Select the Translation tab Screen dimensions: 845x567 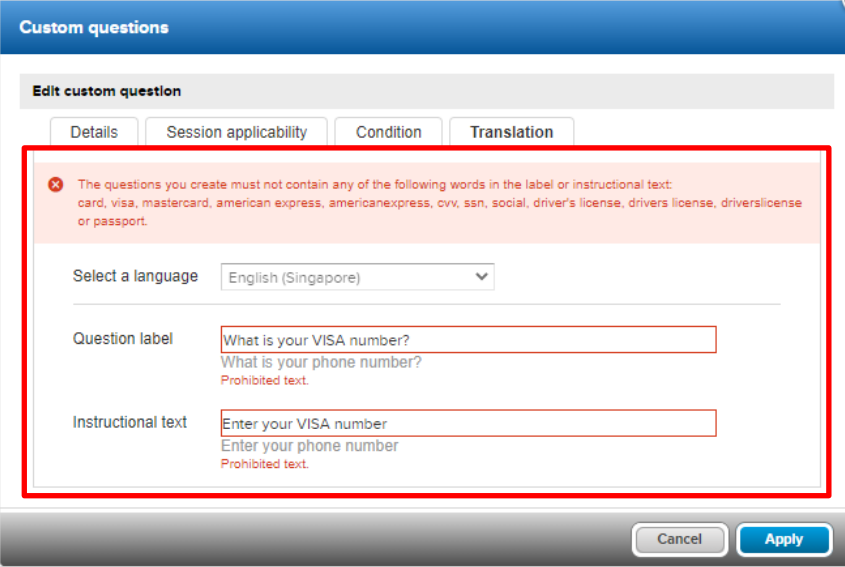(511, 132)
